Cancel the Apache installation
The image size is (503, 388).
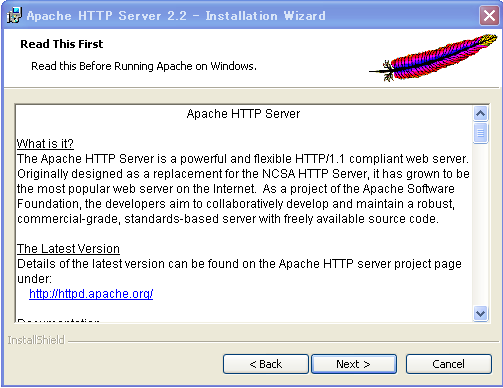click(449, 364)
